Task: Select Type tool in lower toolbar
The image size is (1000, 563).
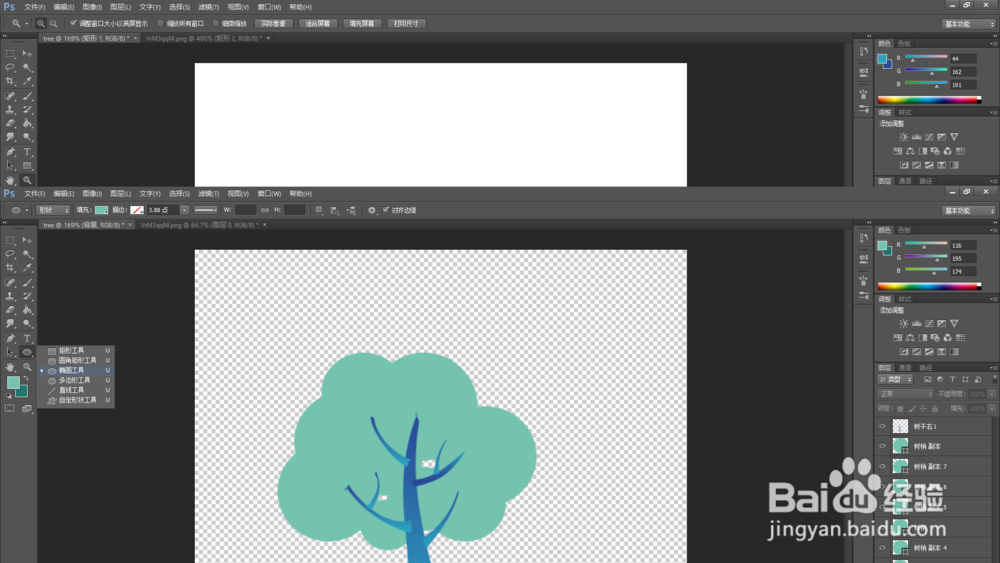Action: (x=27, y=339)
